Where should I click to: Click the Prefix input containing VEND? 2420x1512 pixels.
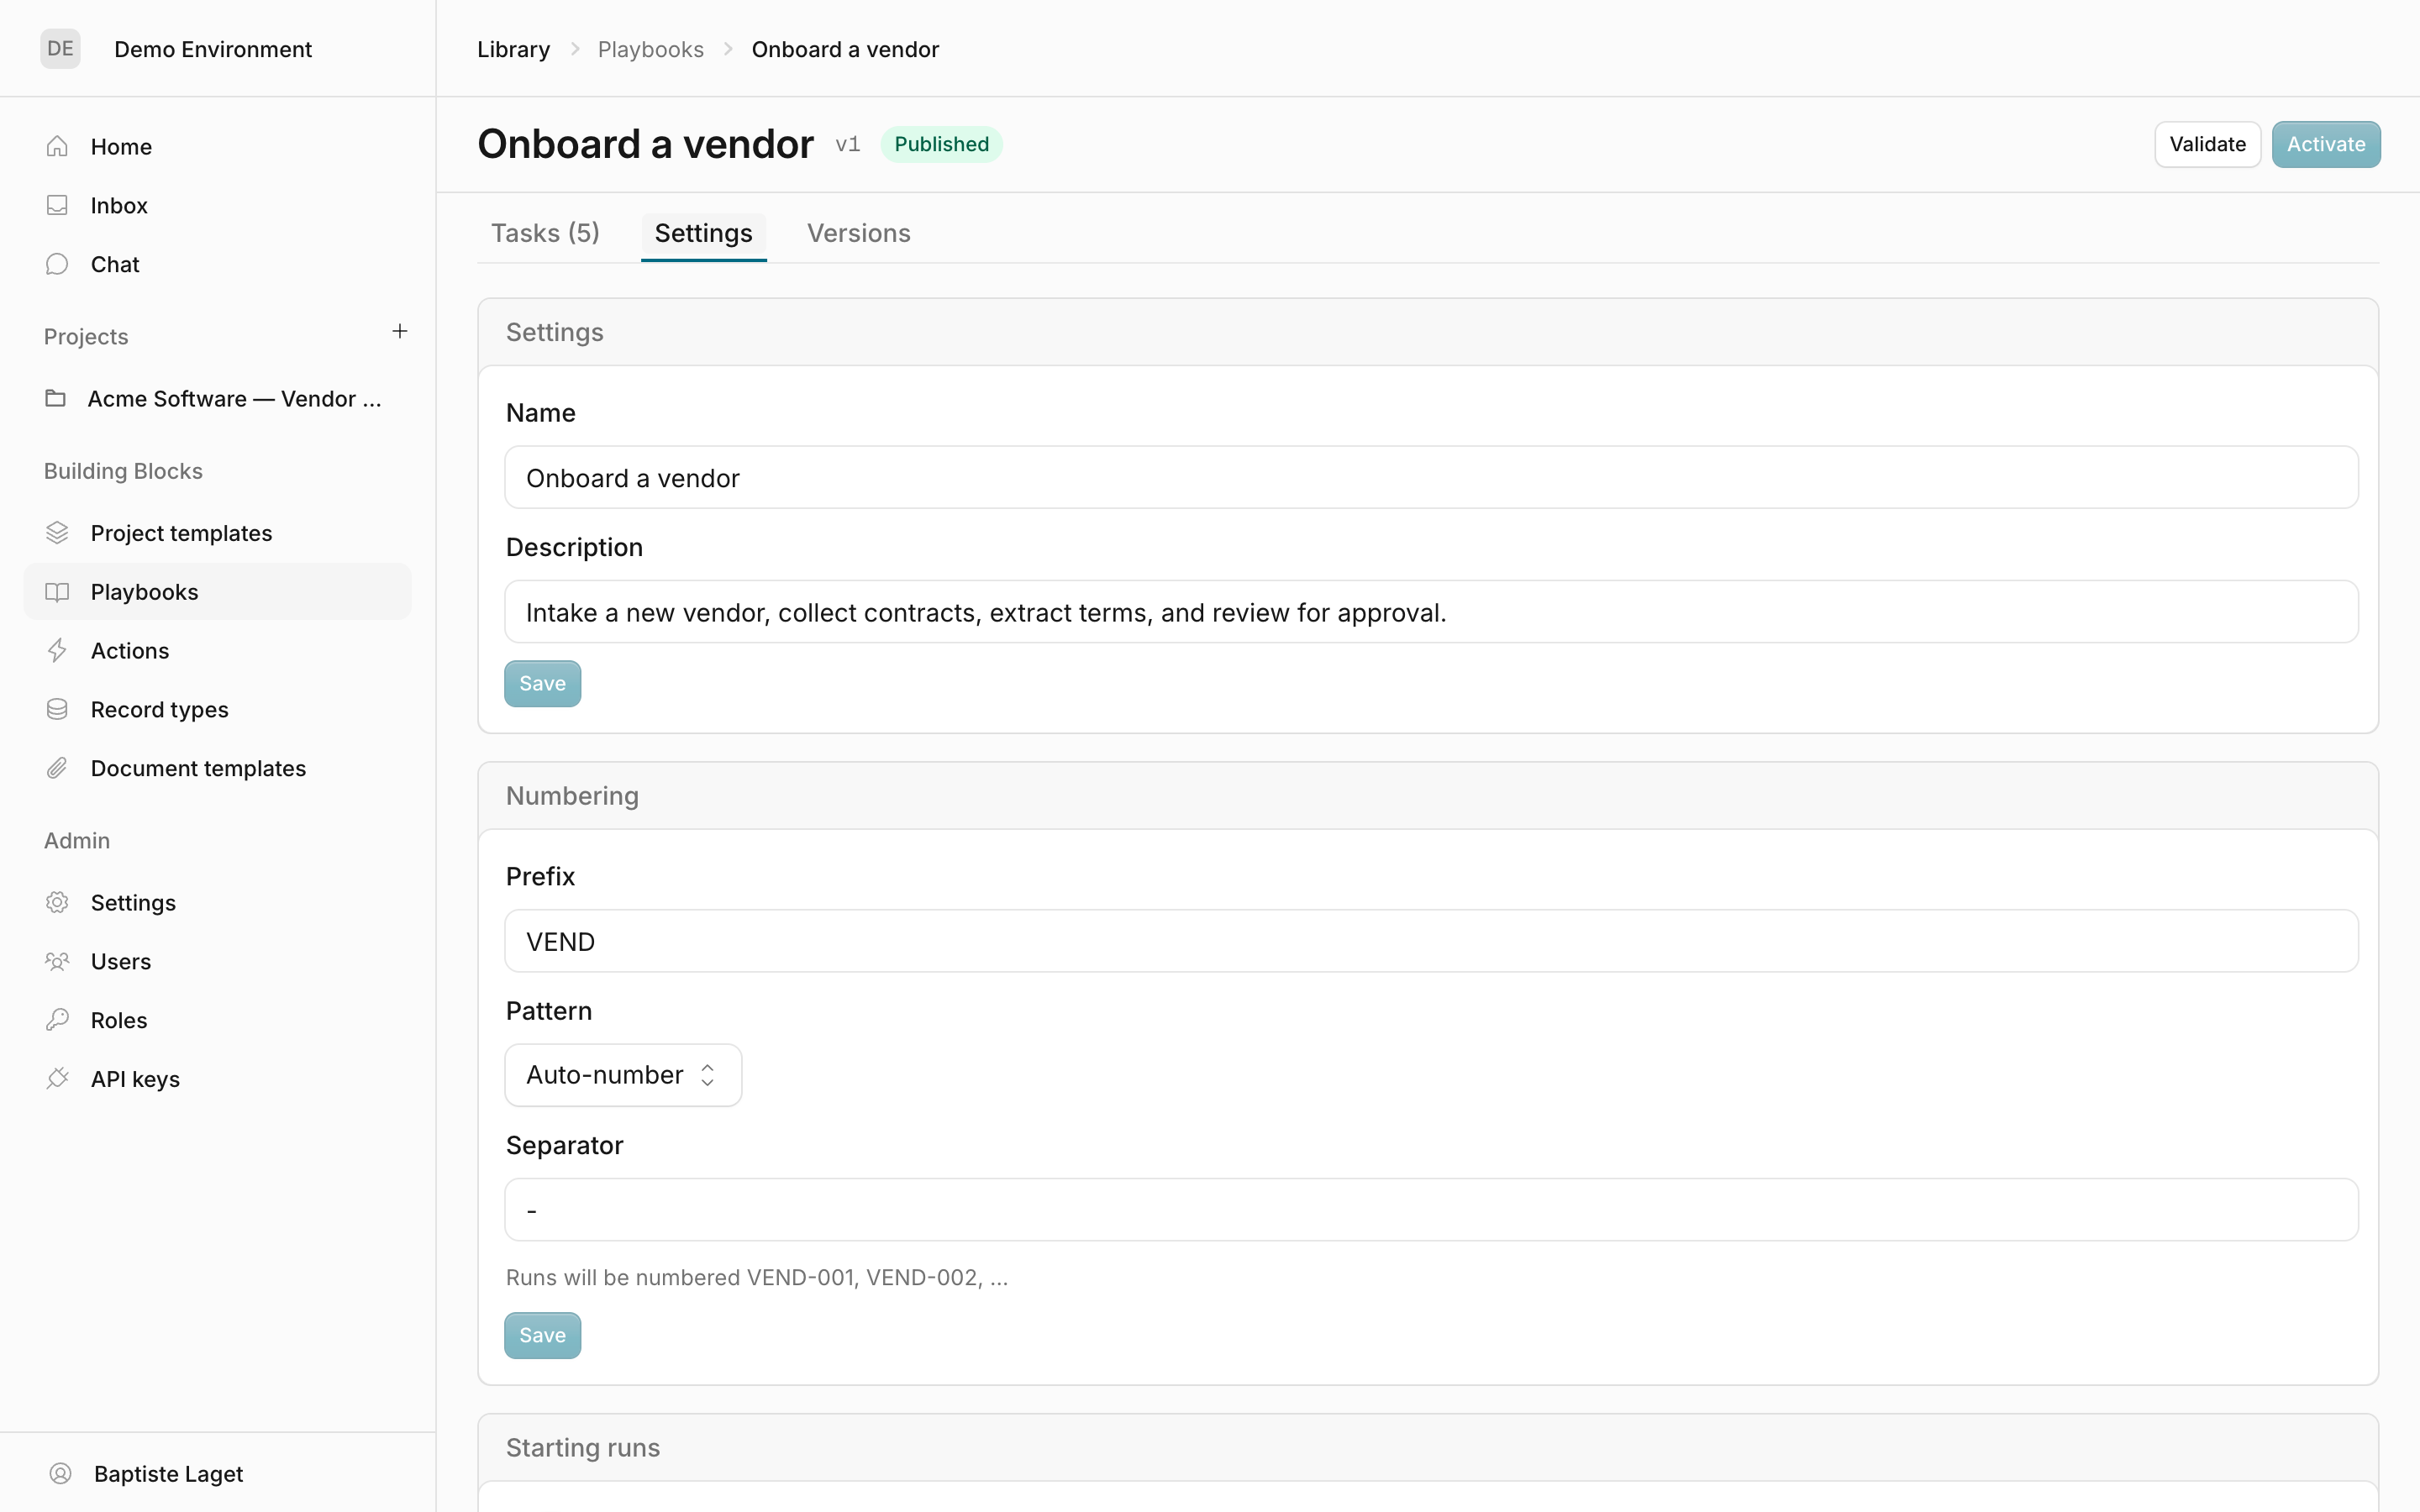point(1431,941)
